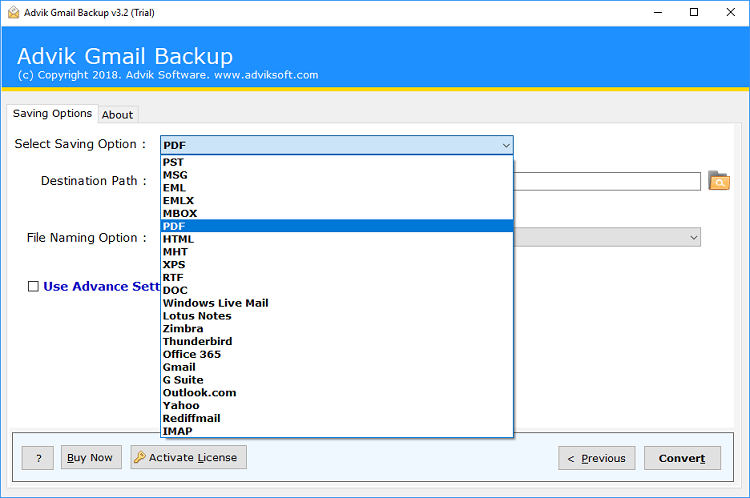Pick MBOX as saving option

click(x=337, y=213)
